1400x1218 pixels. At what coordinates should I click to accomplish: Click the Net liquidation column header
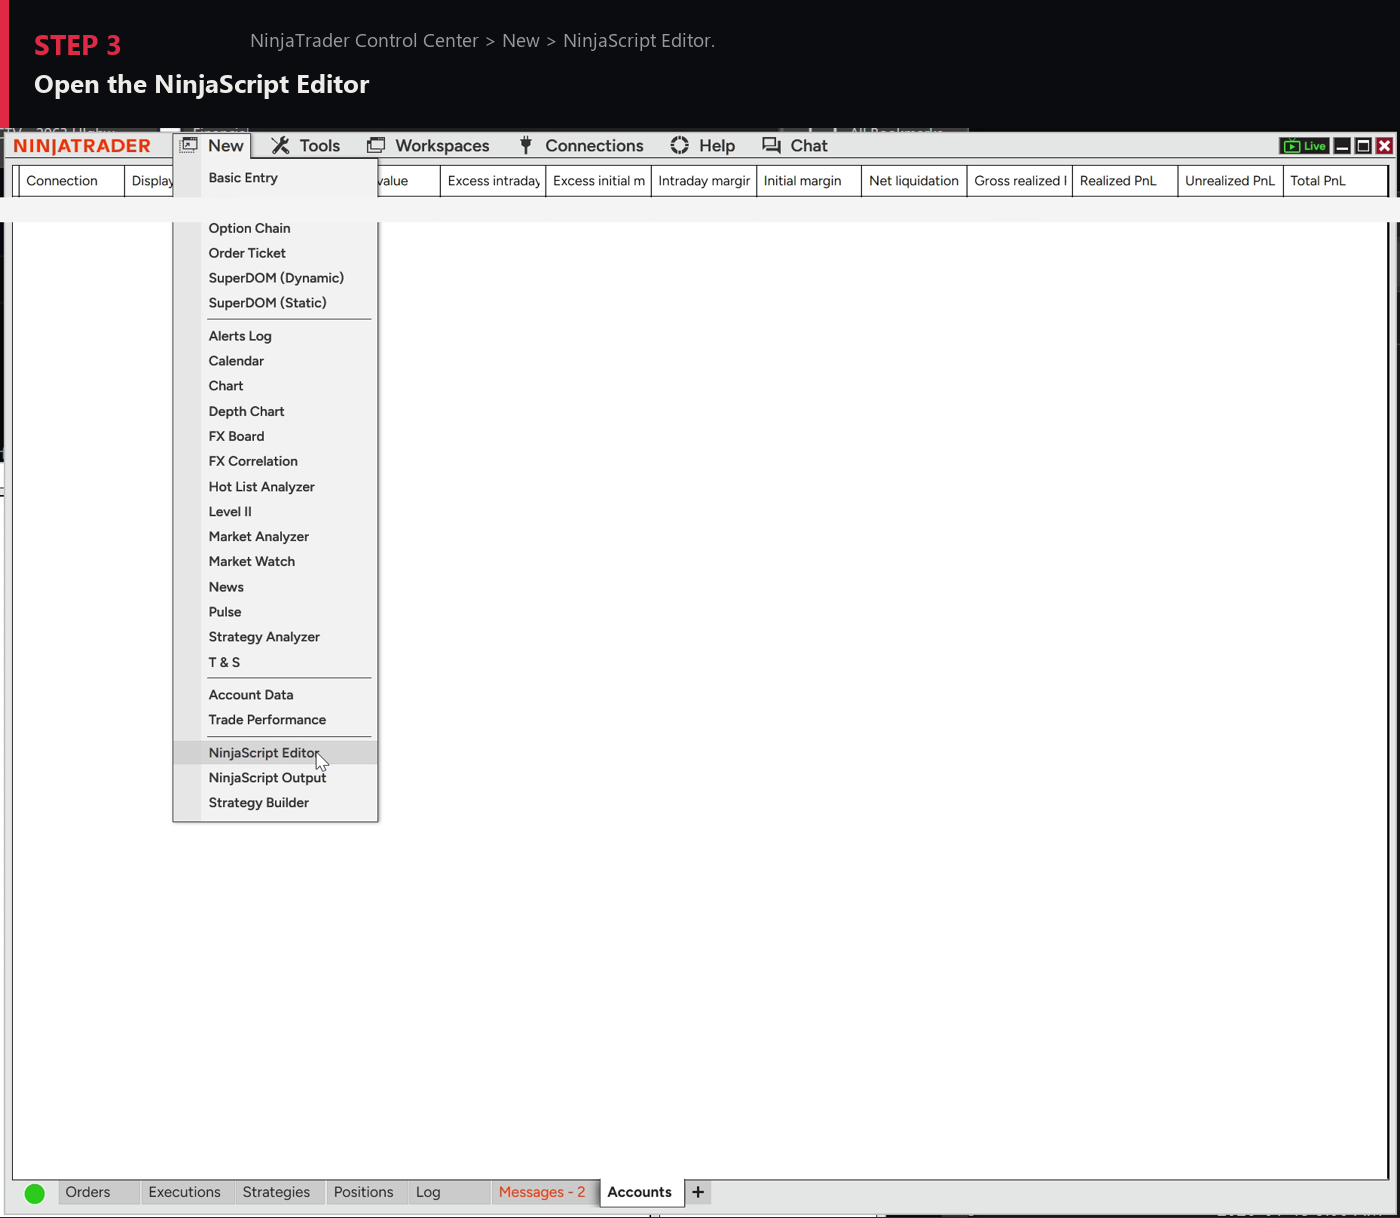click(914, 181)
